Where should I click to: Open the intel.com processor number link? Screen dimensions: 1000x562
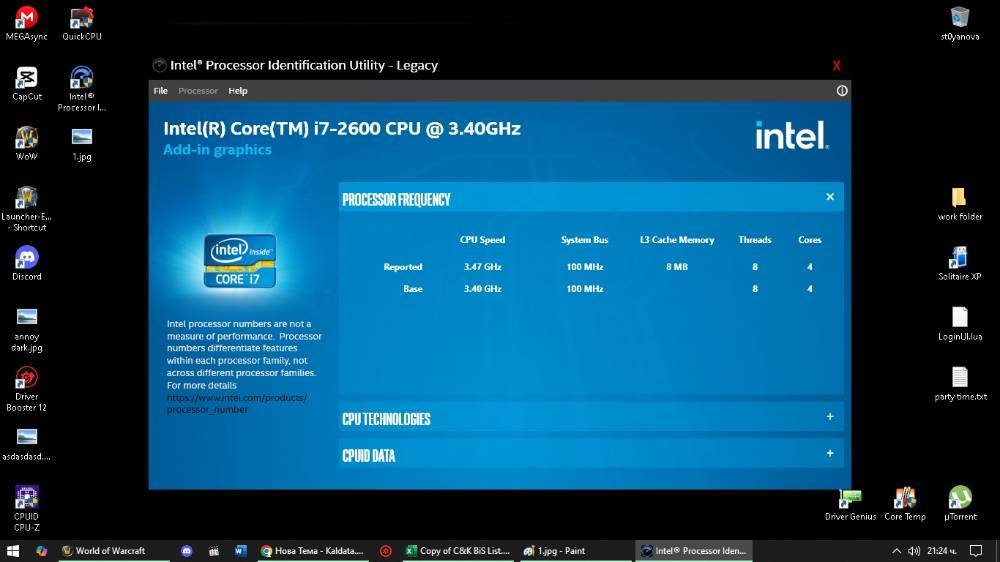point(237,404)
